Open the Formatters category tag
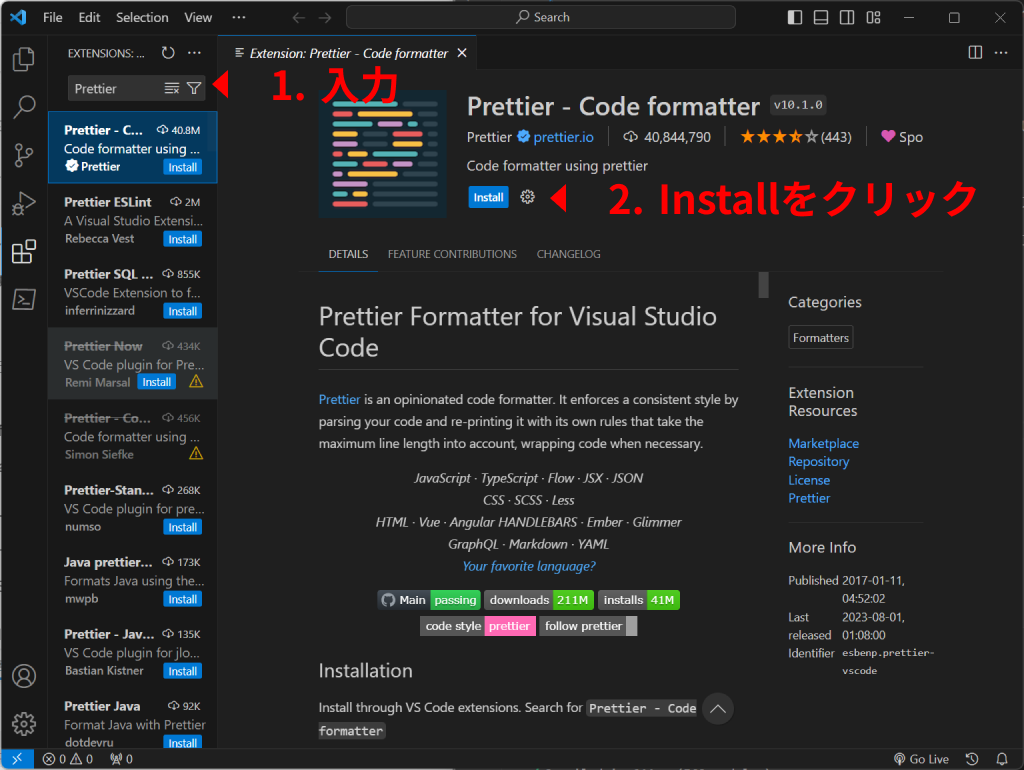The width and height of the screenshot is (1024, 770). pyautogui.click(x=821, y=338)
